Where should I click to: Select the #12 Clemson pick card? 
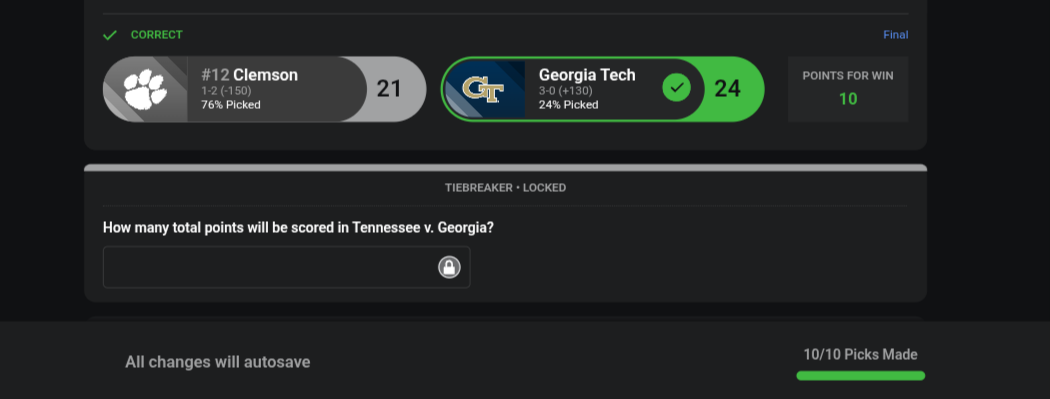point(265,89)
